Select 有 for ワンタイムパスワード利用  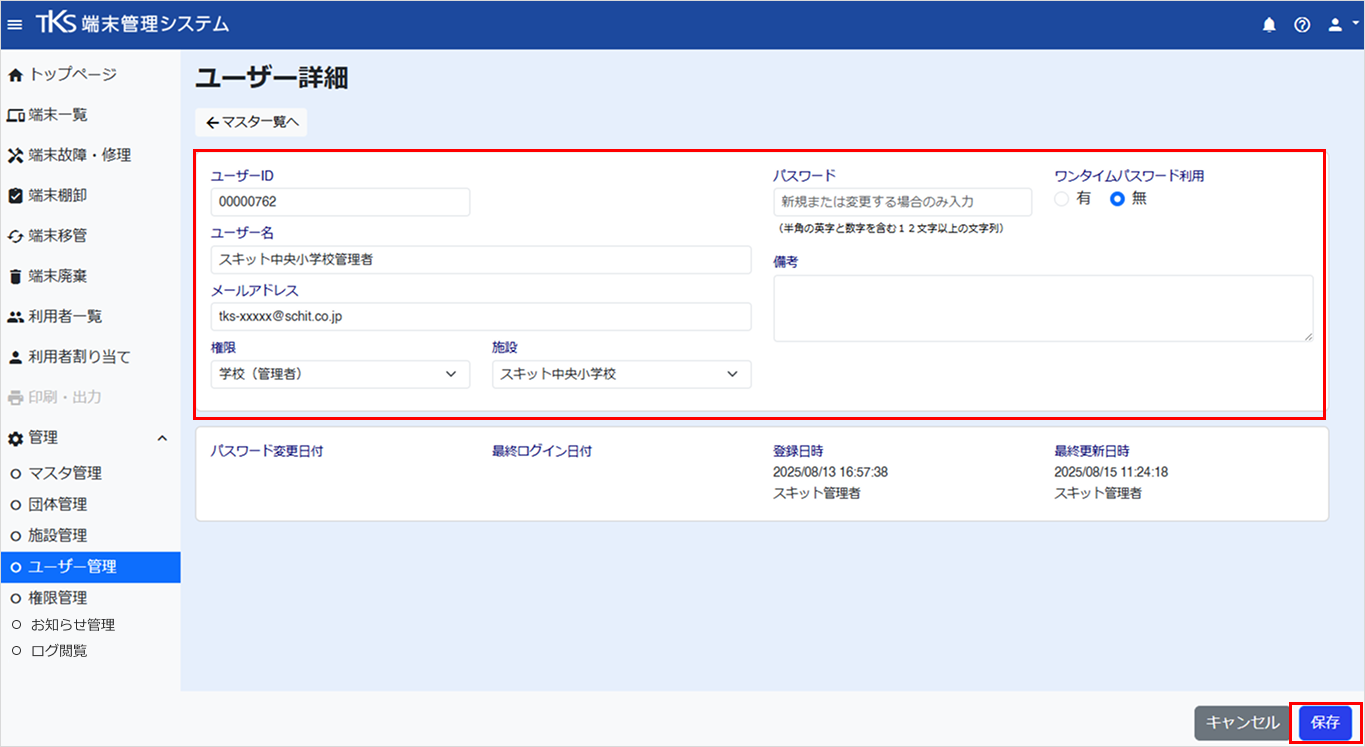click(1061, 199)
